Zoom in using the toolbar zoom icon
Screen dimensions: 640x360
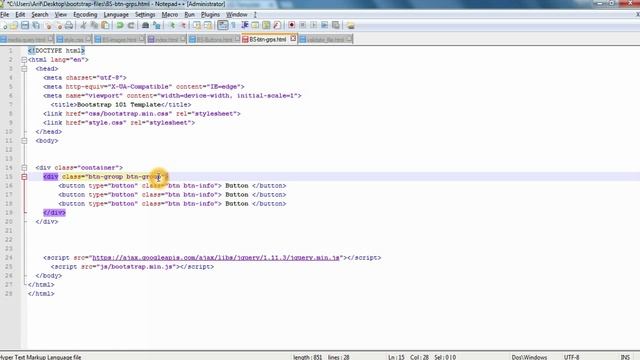pos(172,25)
